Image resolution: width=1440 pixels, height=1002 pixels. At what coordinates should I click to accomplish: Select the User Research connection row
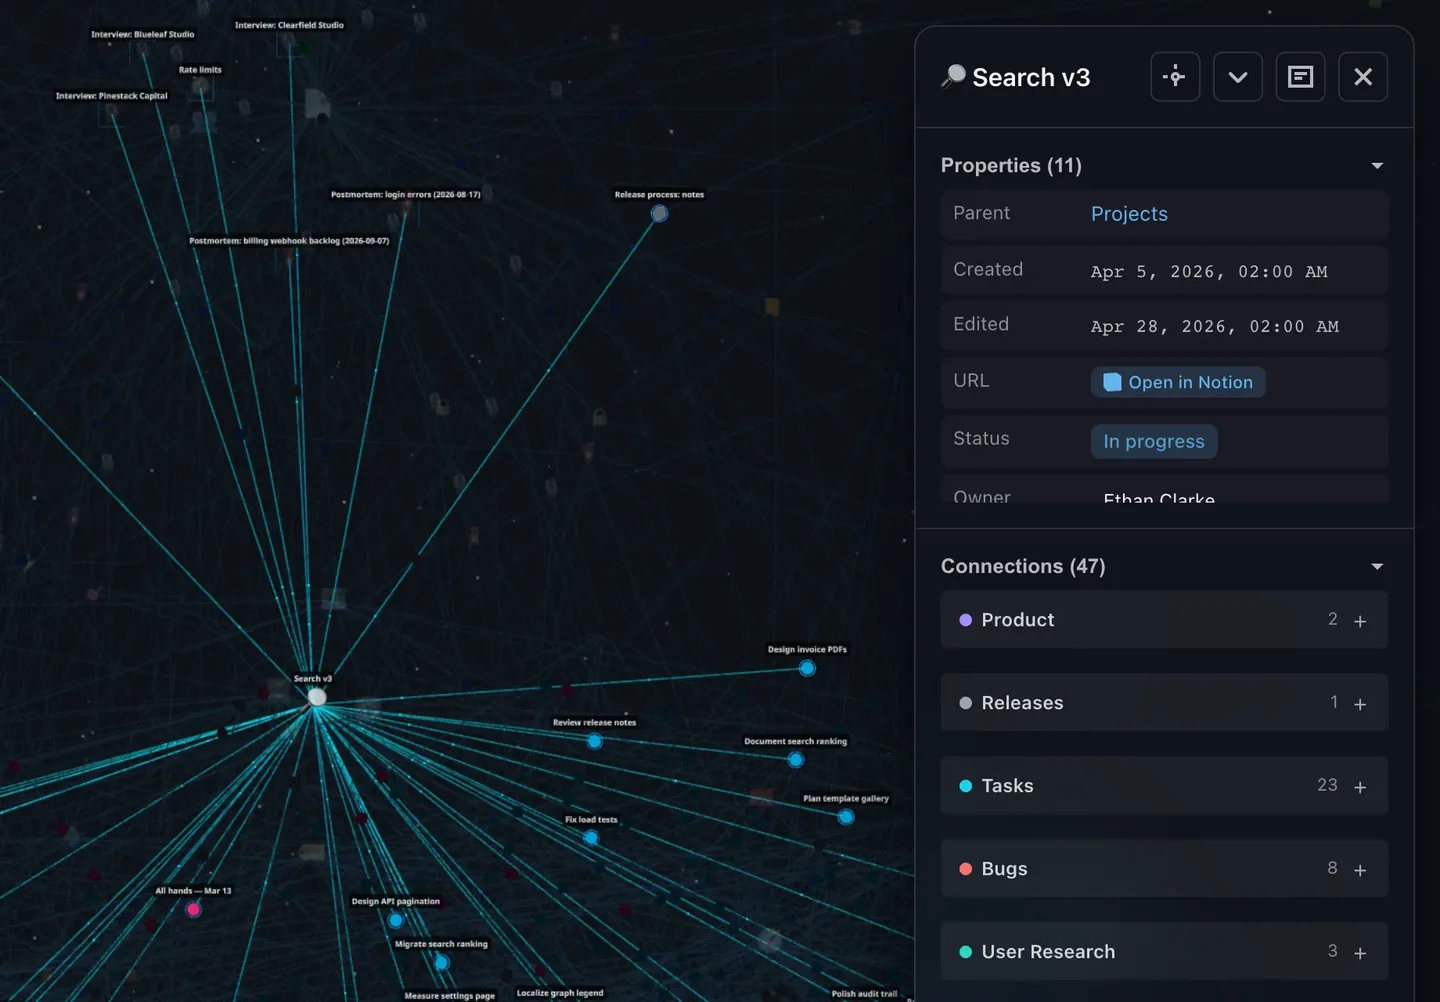tap(1164, 952)
